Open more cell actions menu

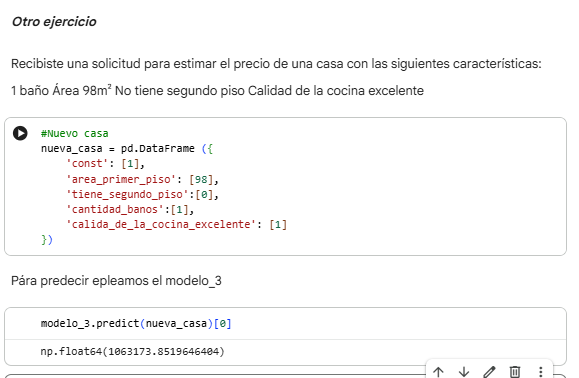[540, 371]
